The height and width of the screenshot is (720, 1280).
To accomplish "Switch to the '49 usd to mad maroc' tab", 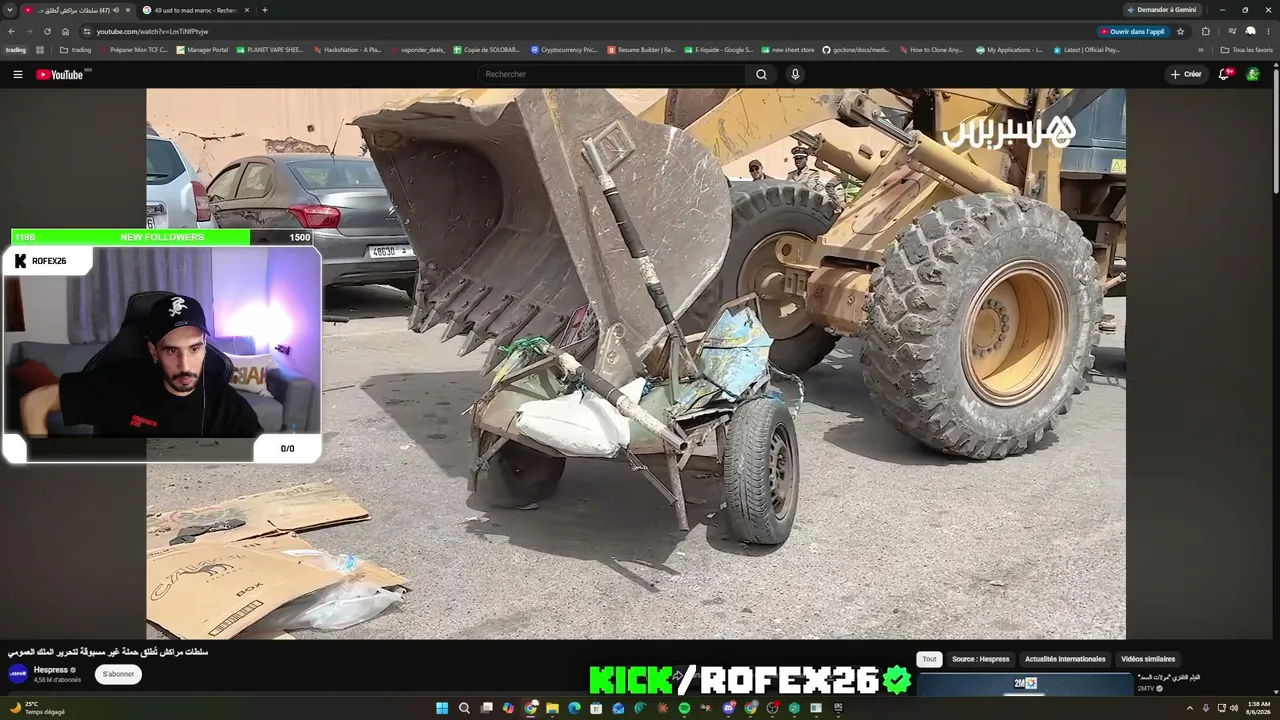I will tap(197, 10).
